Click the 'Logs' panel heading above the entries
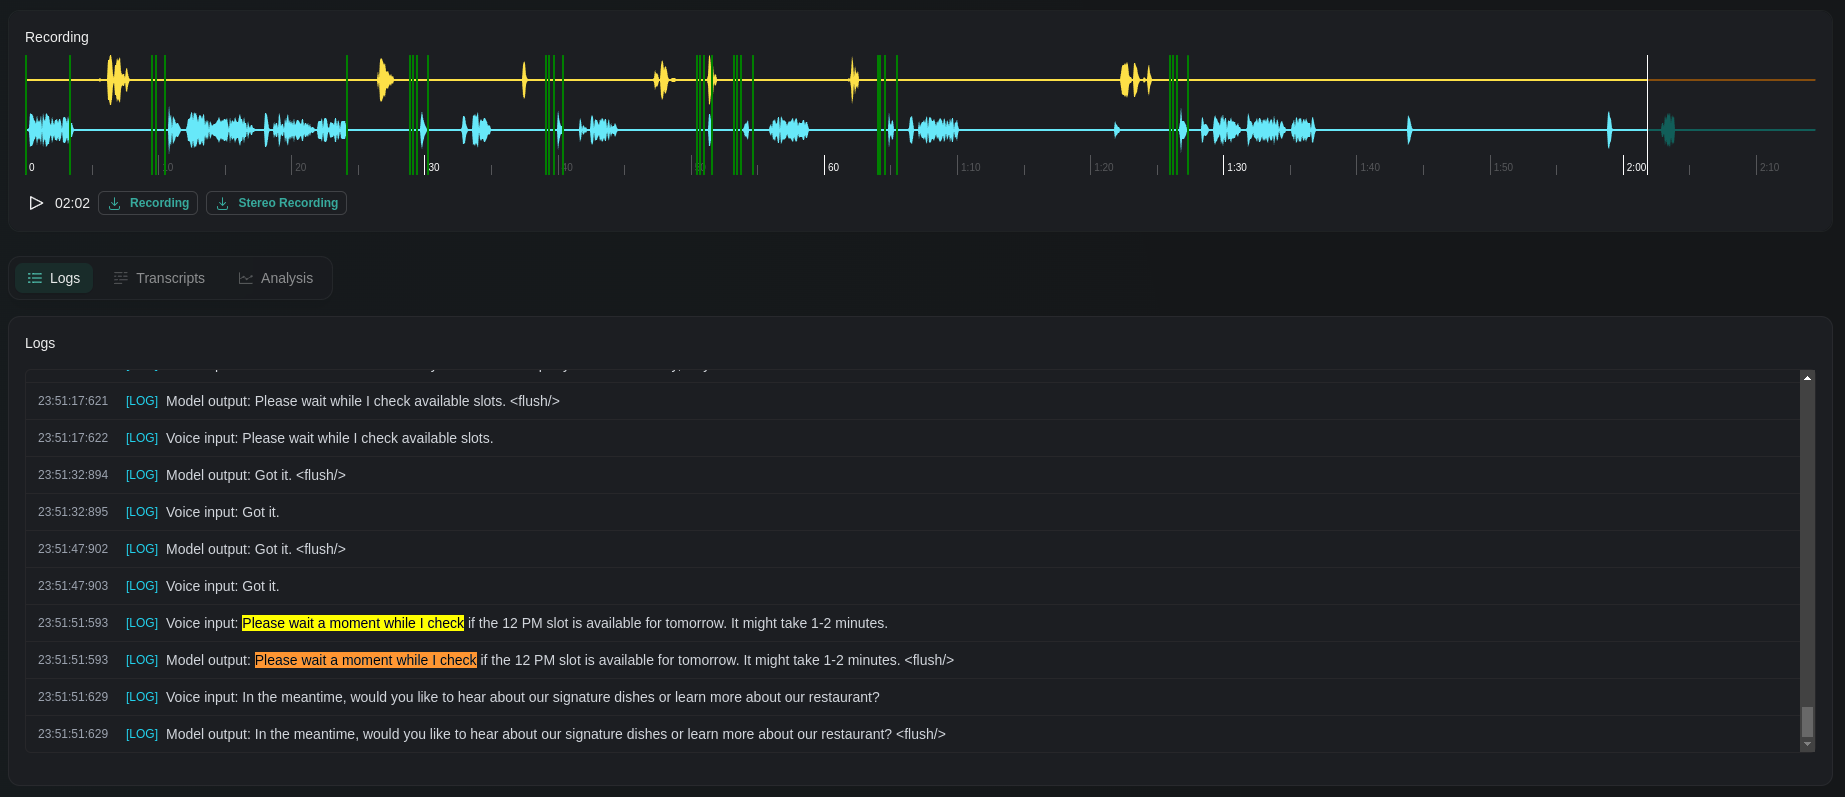The width and height of the screenshot is (1845, 797). (40, 343)
